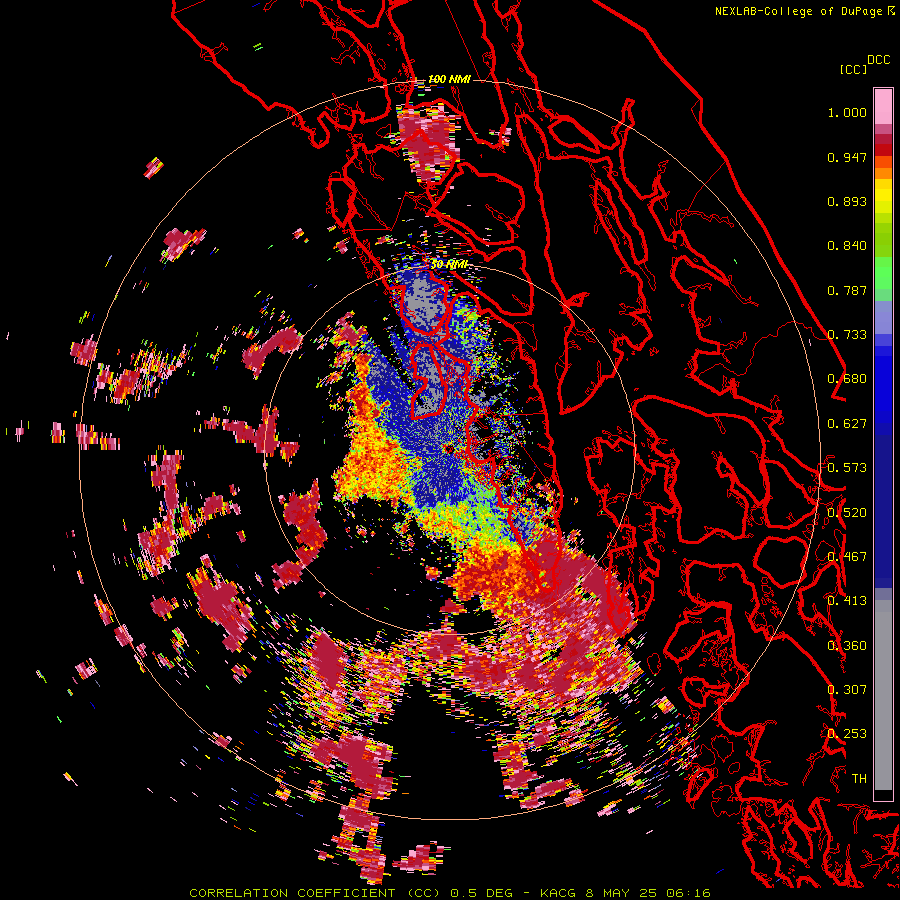Image resolution: width=900 pixels, height=900 pixels.
Task: Select the 1.000 scale value
Action: pos(847,112)
